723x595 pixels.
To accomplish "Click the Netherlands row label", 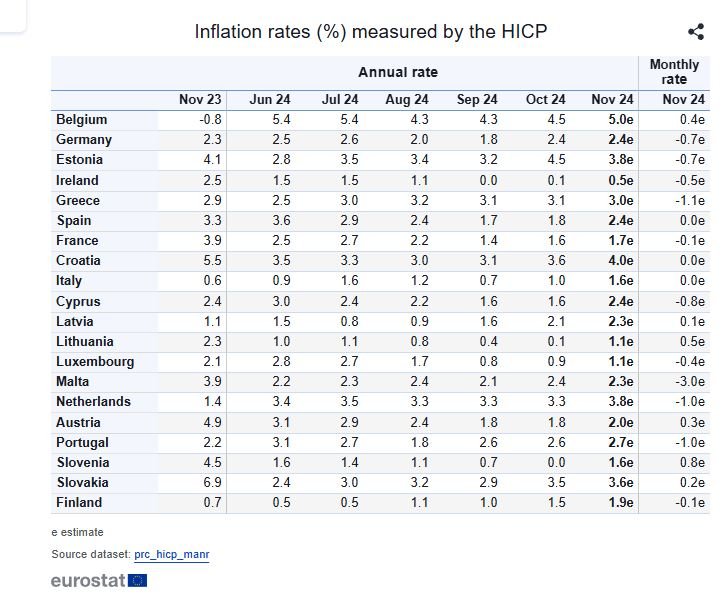I will click(x=93, y=402).
